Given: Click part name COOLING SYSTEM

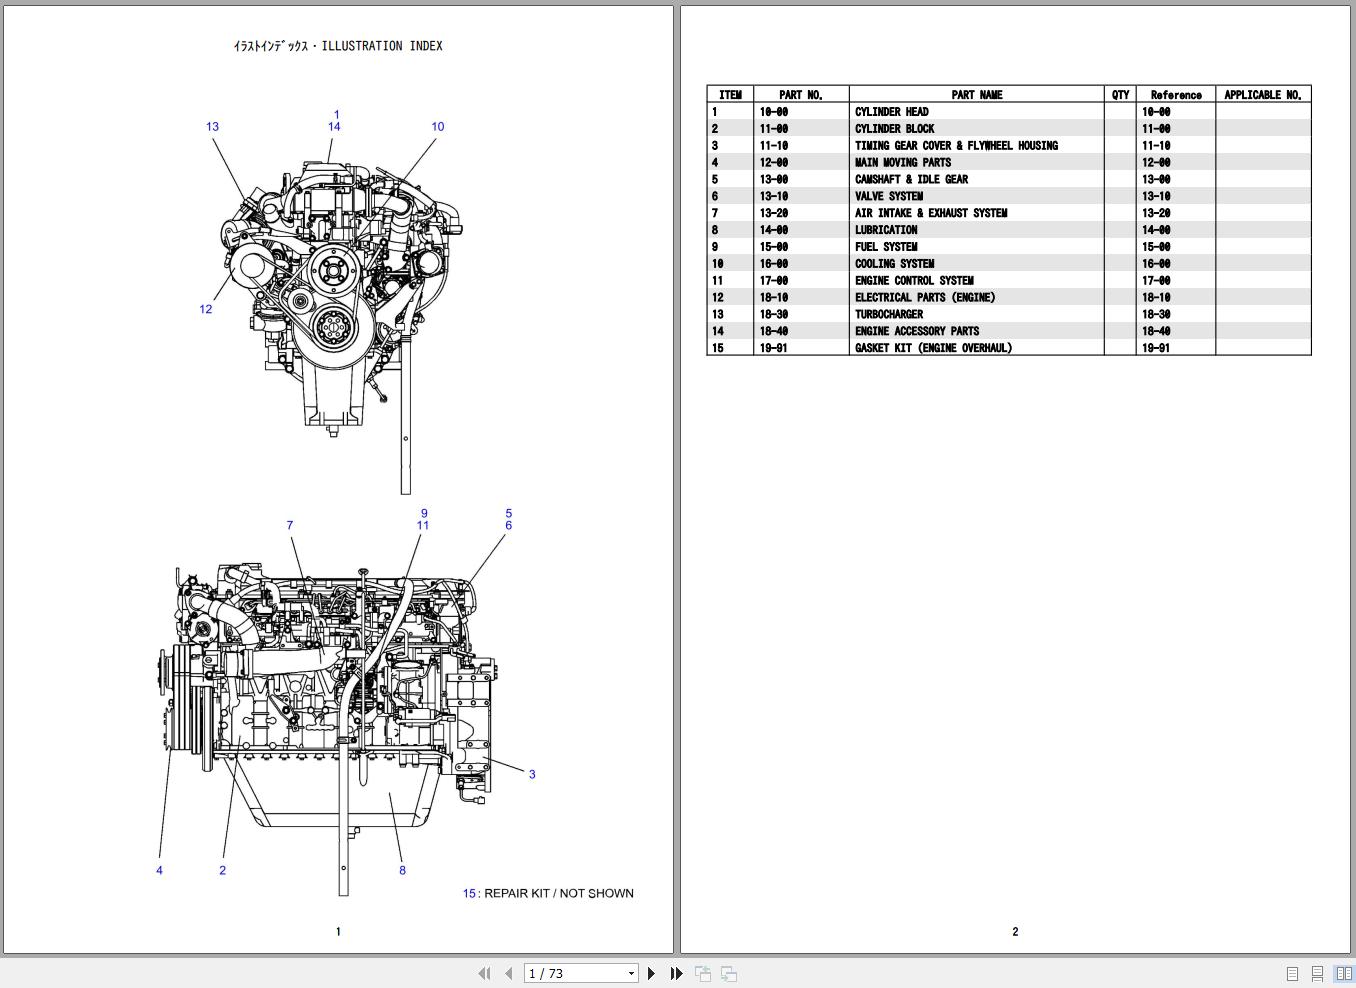Looking at the screenshot, I should pos(894,264).
